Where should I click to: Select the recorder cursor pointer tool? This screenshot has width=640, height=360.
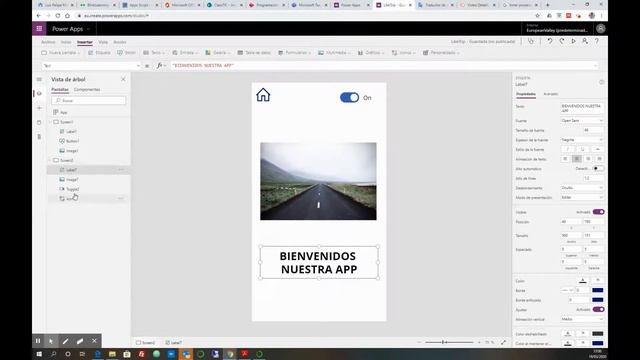tap(51, 341)
